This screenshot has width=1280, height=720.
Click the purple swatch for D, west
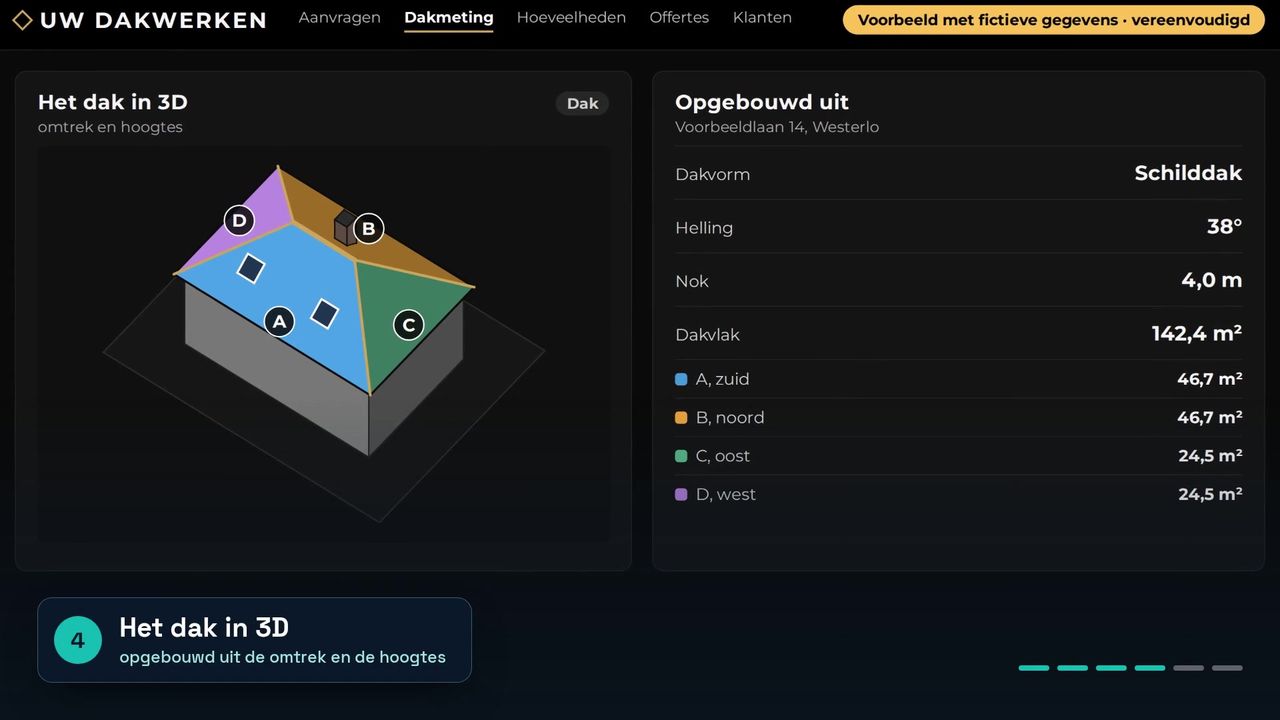(681, 494)
